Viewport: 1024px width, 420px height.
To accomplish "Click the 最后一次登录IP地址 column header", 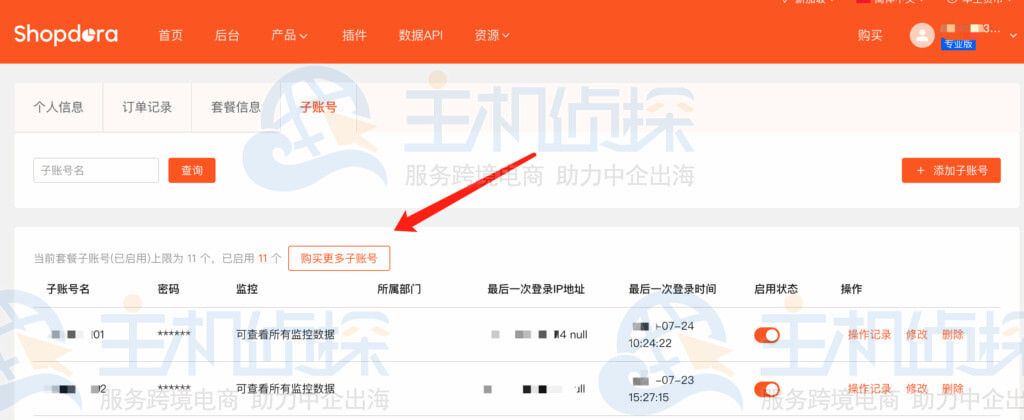I will [x=536, y=289].
